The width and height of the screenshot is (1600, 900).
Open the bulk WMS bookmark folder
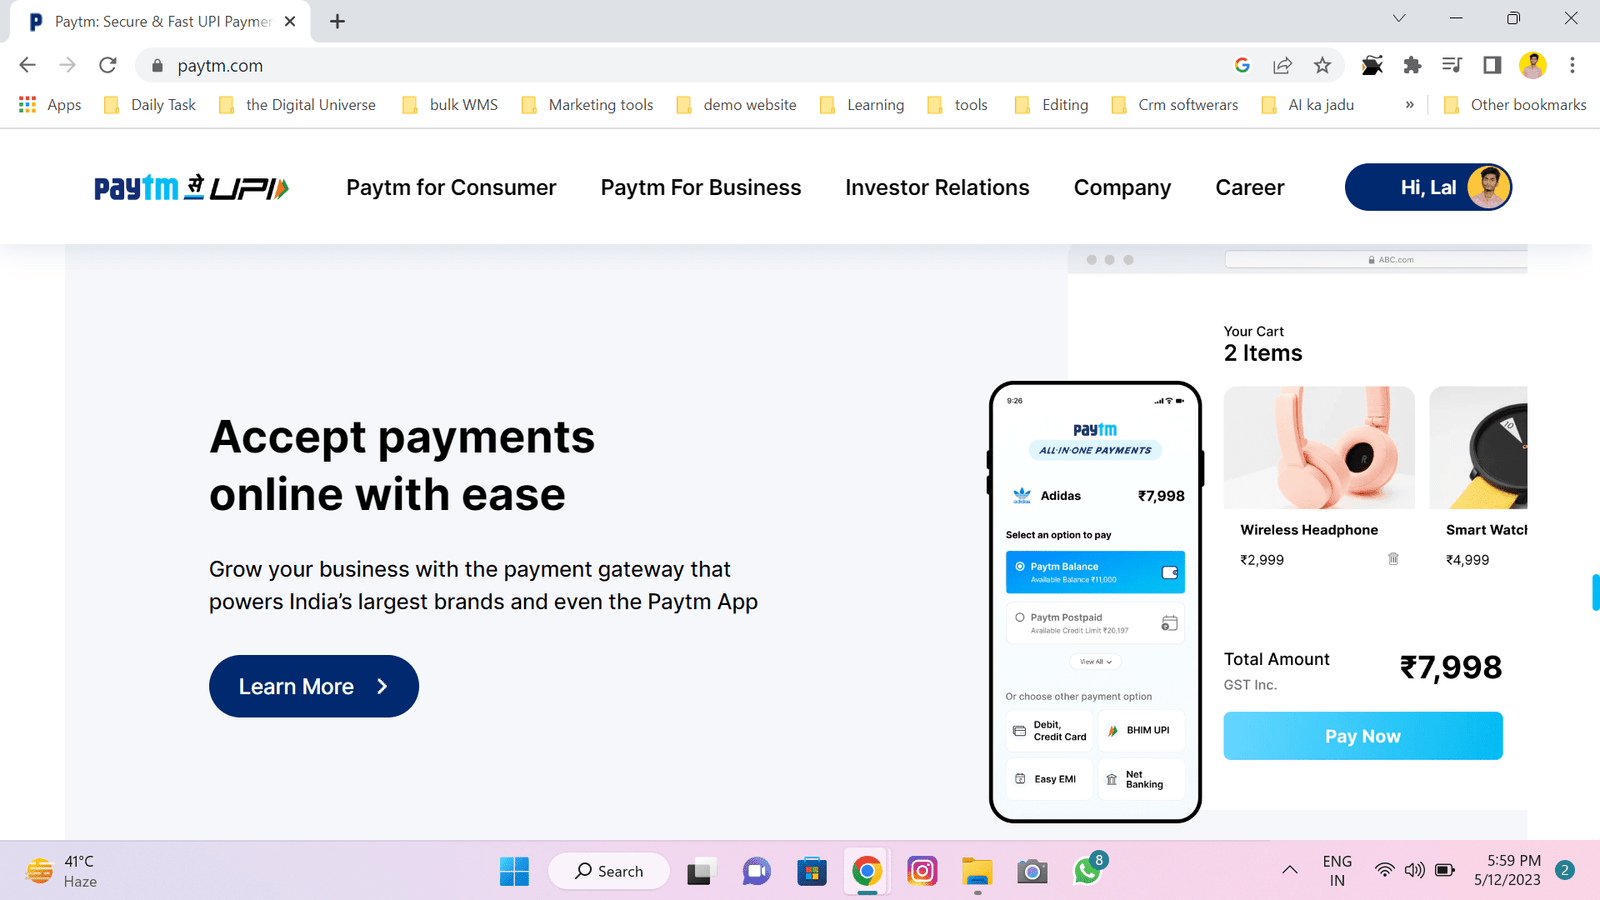click(x=450, y=105)
